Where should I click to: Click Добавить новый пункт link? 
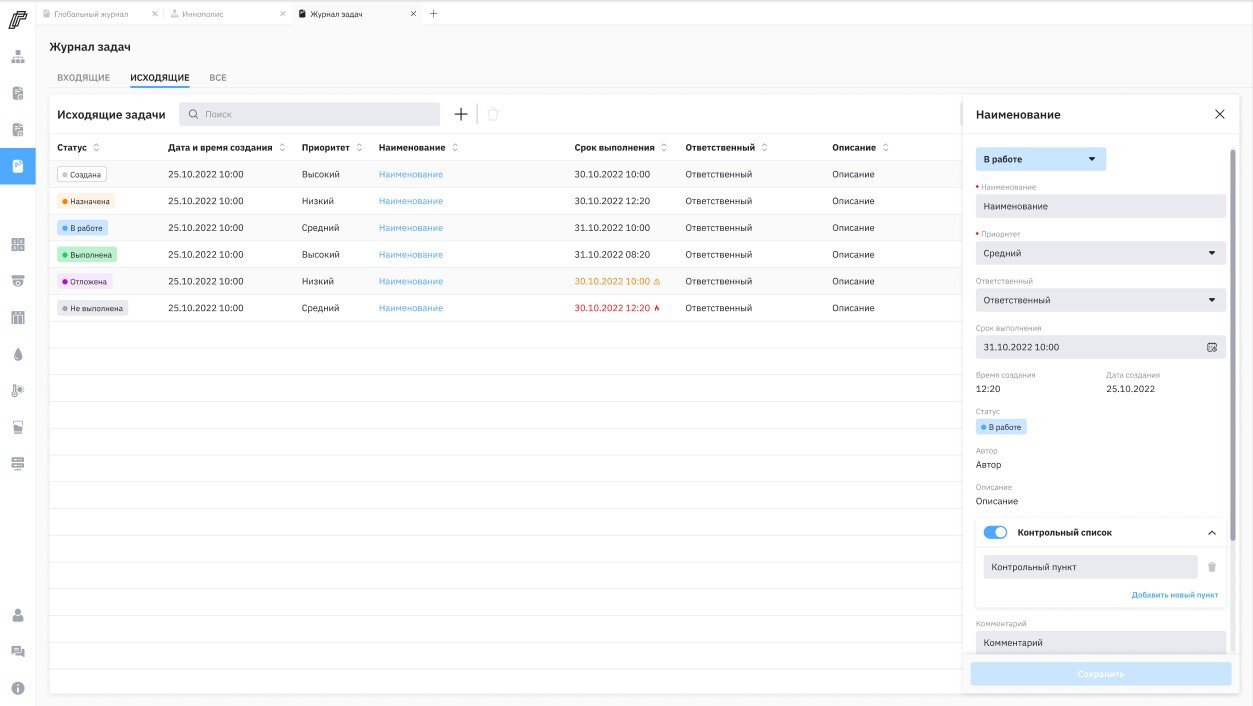(x=1174, y=595)
